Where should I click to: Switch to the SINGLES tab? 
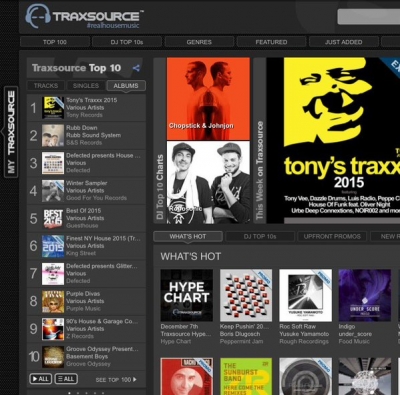pos(86,86)
